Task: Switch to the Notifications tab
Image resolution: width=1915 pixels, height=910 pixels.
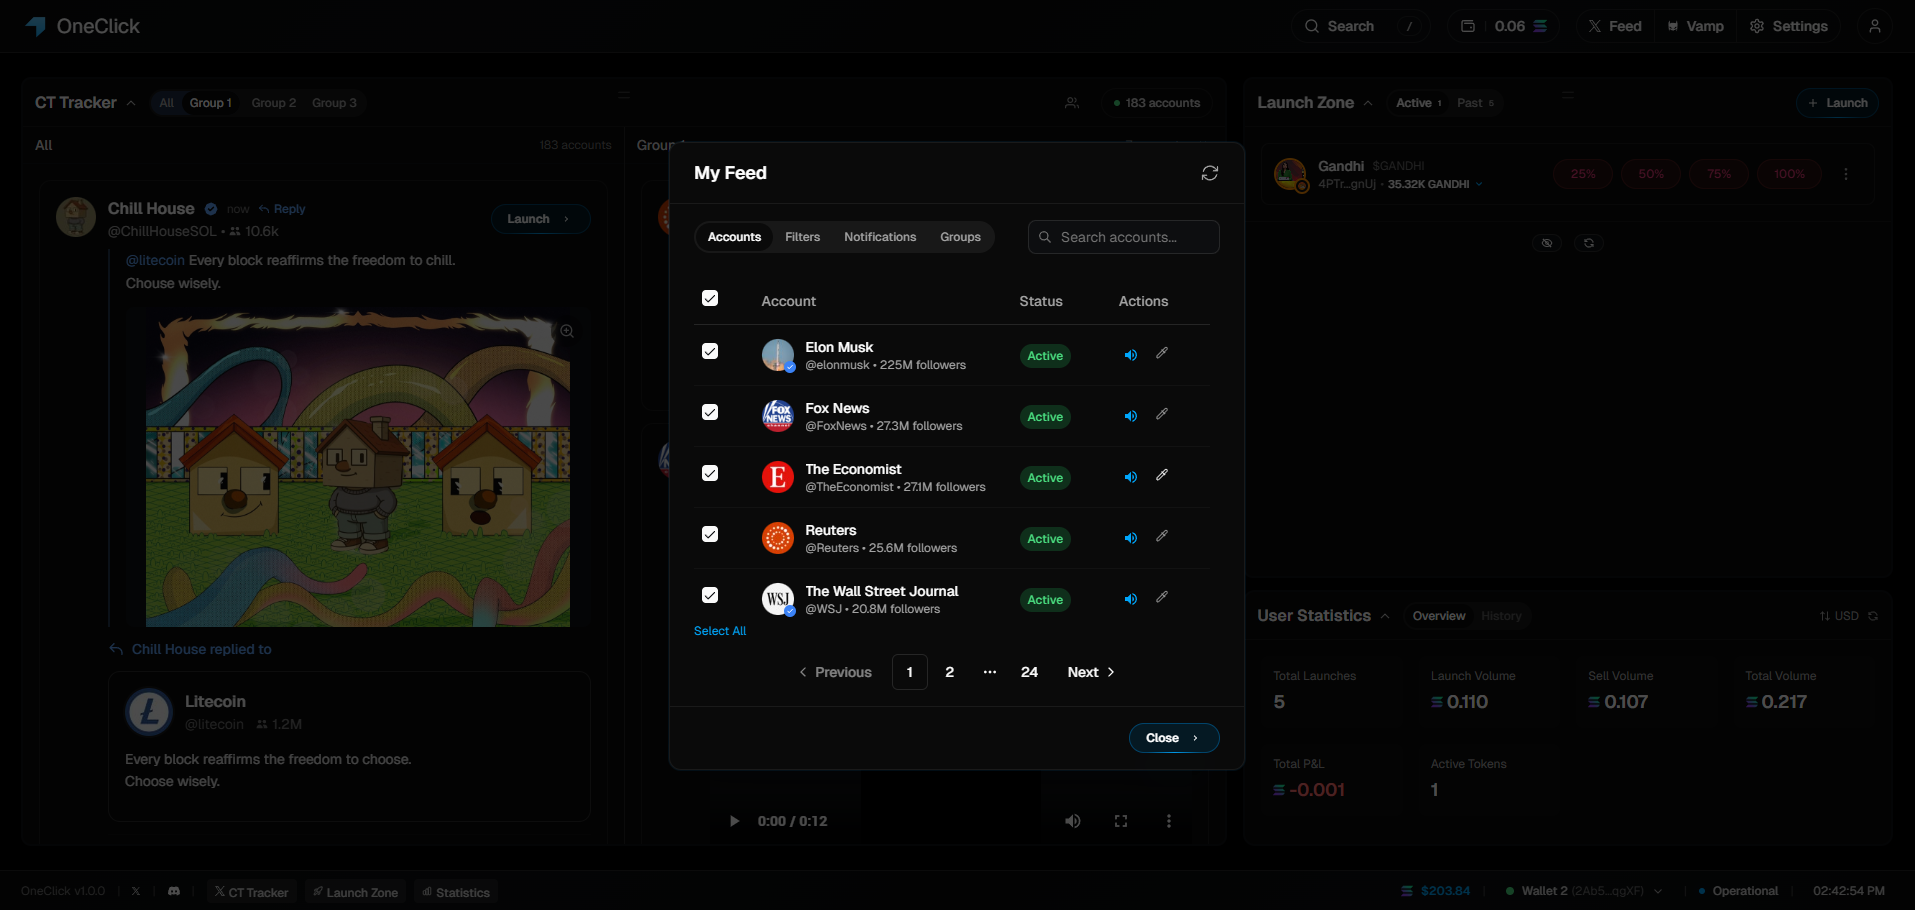Action: [880, 237]
